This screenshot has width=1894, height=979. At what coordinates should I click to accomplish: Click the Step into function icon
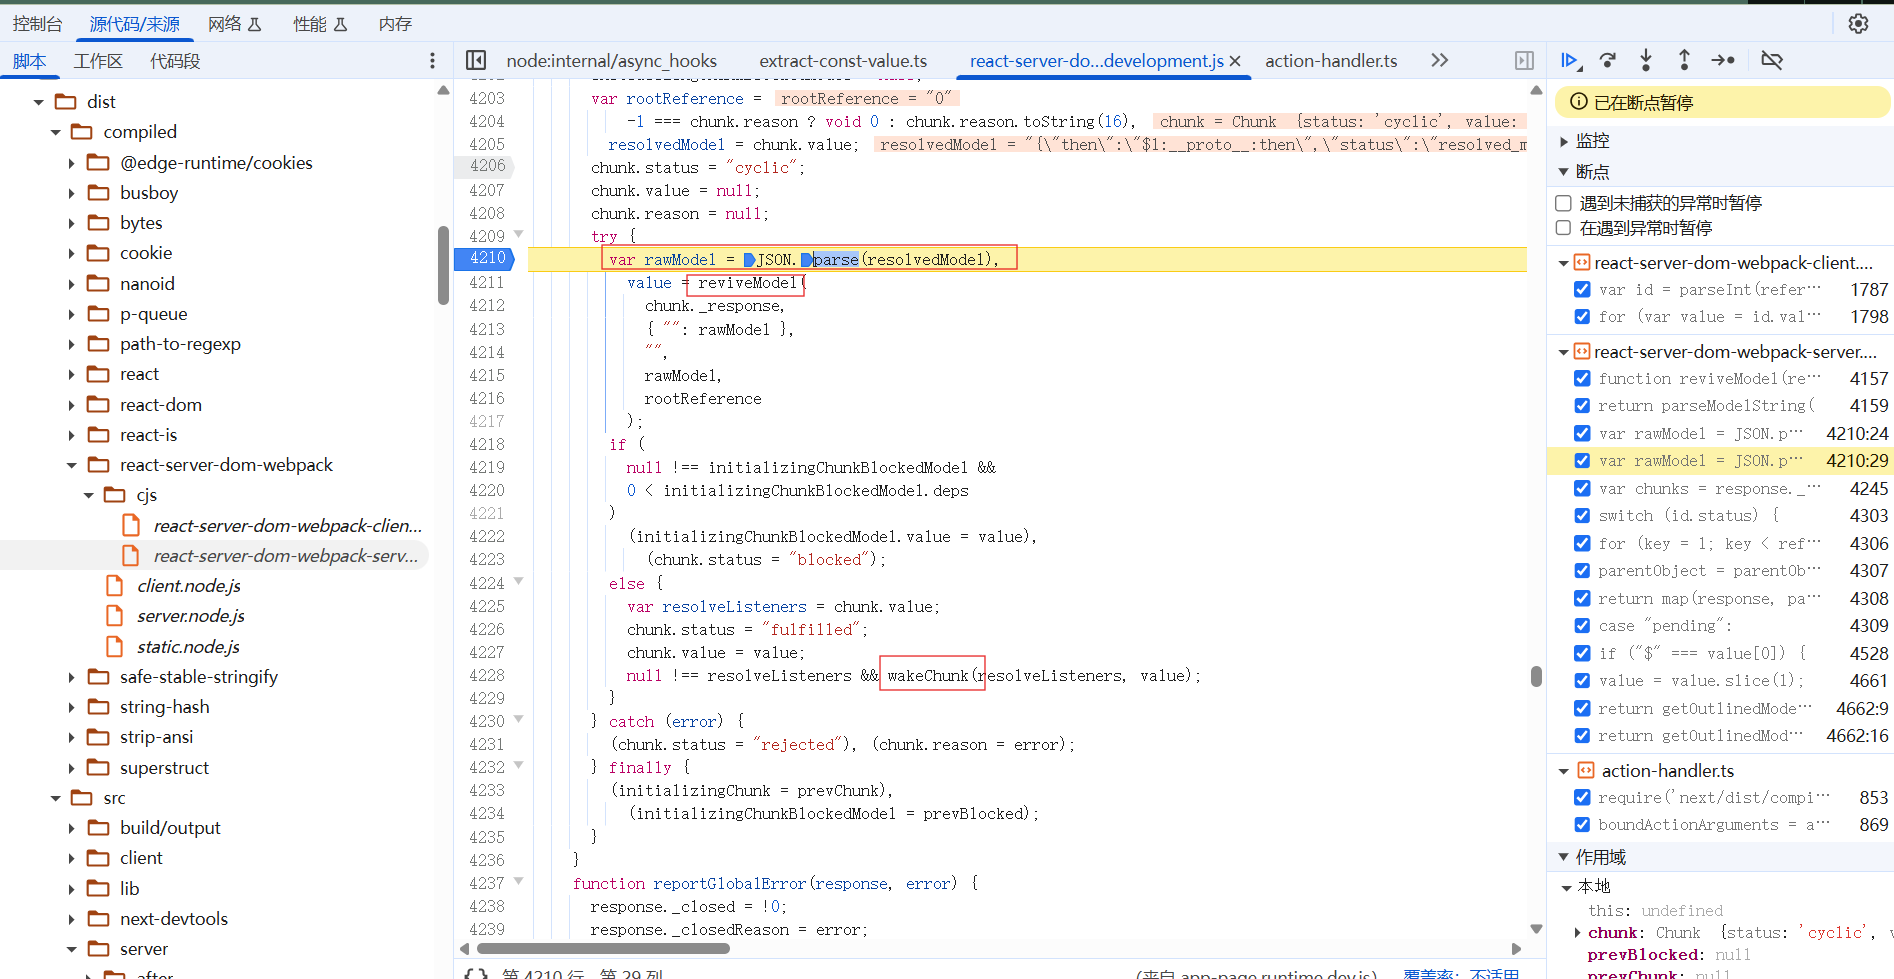click(1646, 61)
